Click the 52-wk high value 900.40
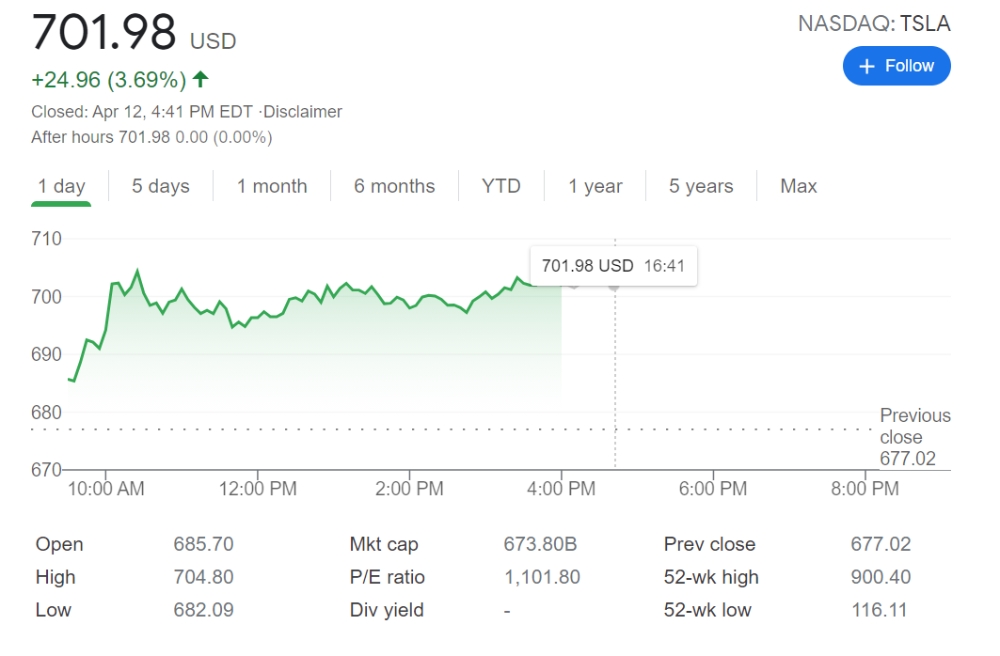 pos(880,578)
